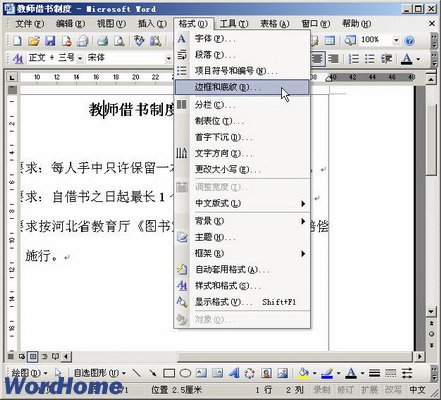
Task: Click the vertical scrollbar down arrow
Action: (431, 312)
